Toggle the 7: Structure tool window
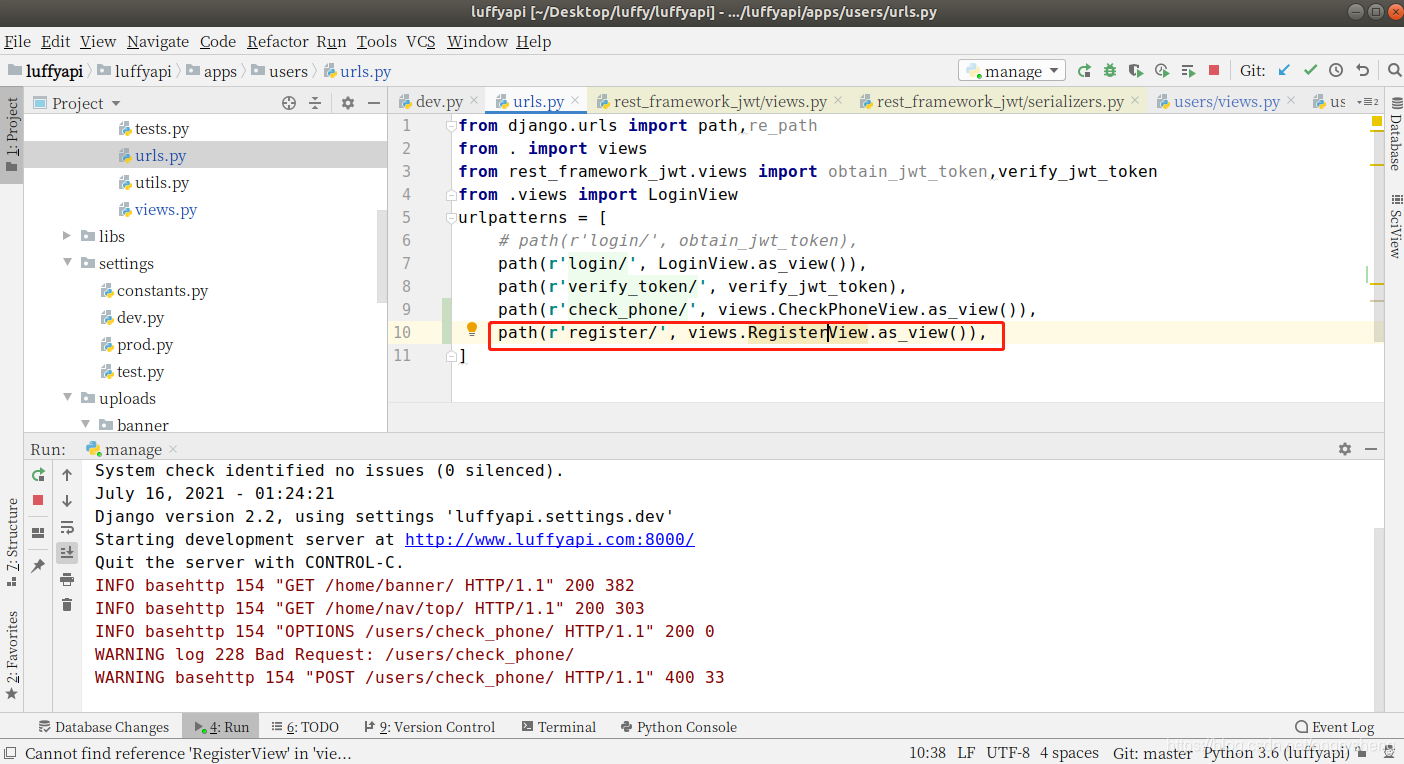 12,541
